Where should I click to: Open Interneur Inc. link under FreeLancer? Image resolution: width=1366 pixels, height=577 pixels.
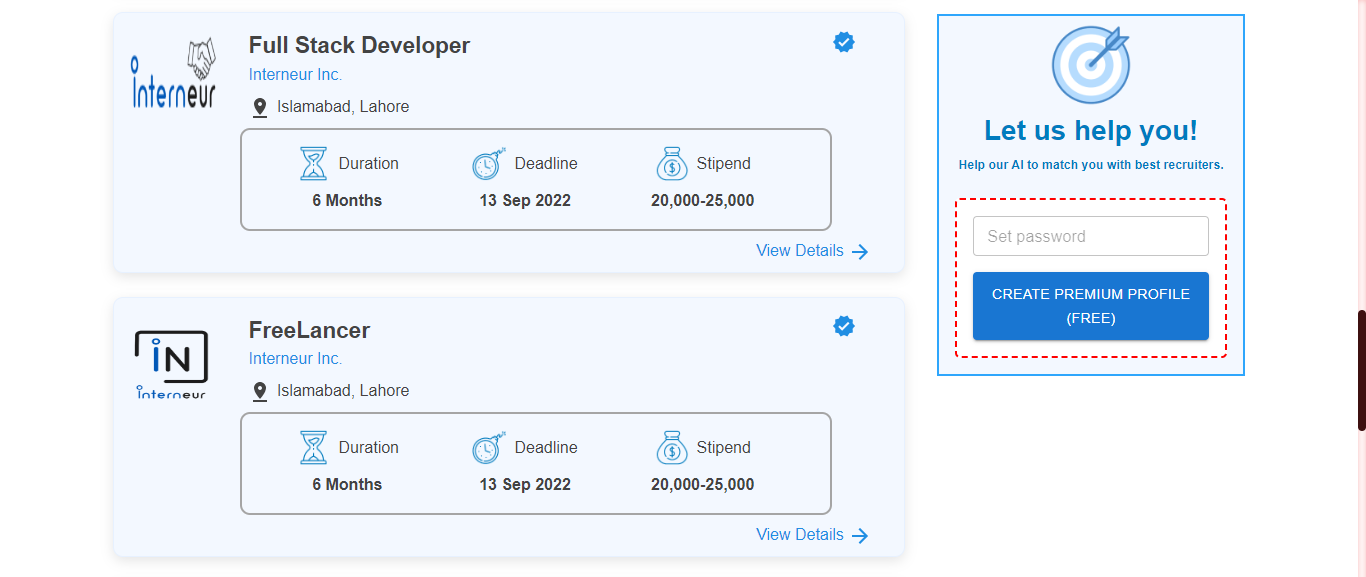tap(295, 358)
